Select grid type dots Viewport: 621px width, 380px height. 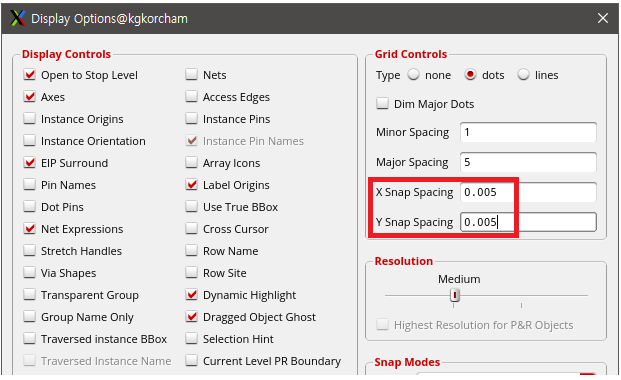(x=470, y=74)
